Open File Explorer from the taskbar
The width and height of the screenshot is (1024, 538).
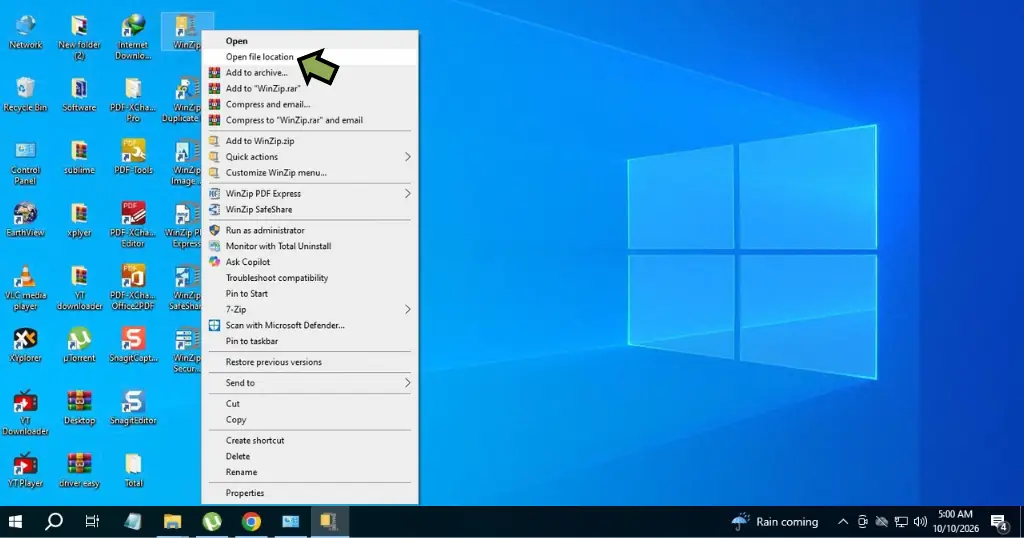(172, 522)
